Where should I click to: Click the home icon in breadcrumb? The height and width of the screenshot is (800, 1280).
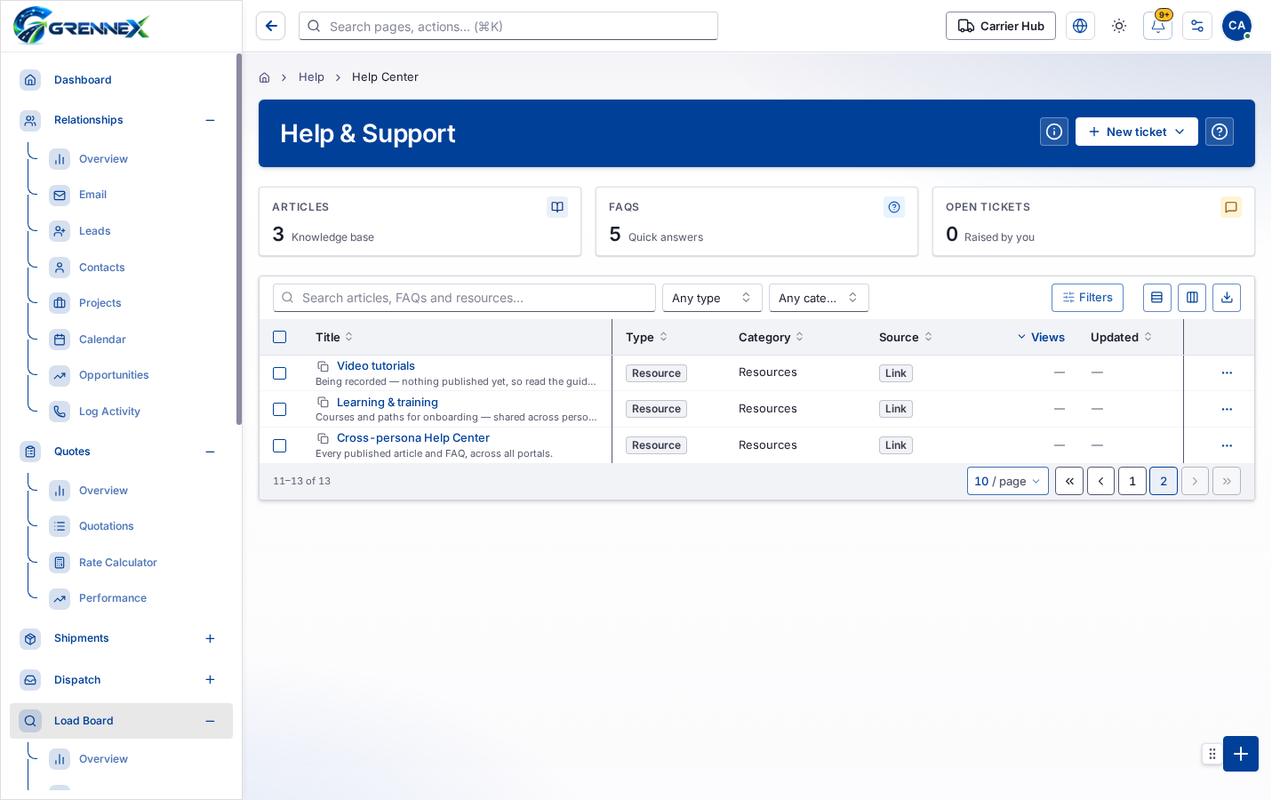pos(264,77)
